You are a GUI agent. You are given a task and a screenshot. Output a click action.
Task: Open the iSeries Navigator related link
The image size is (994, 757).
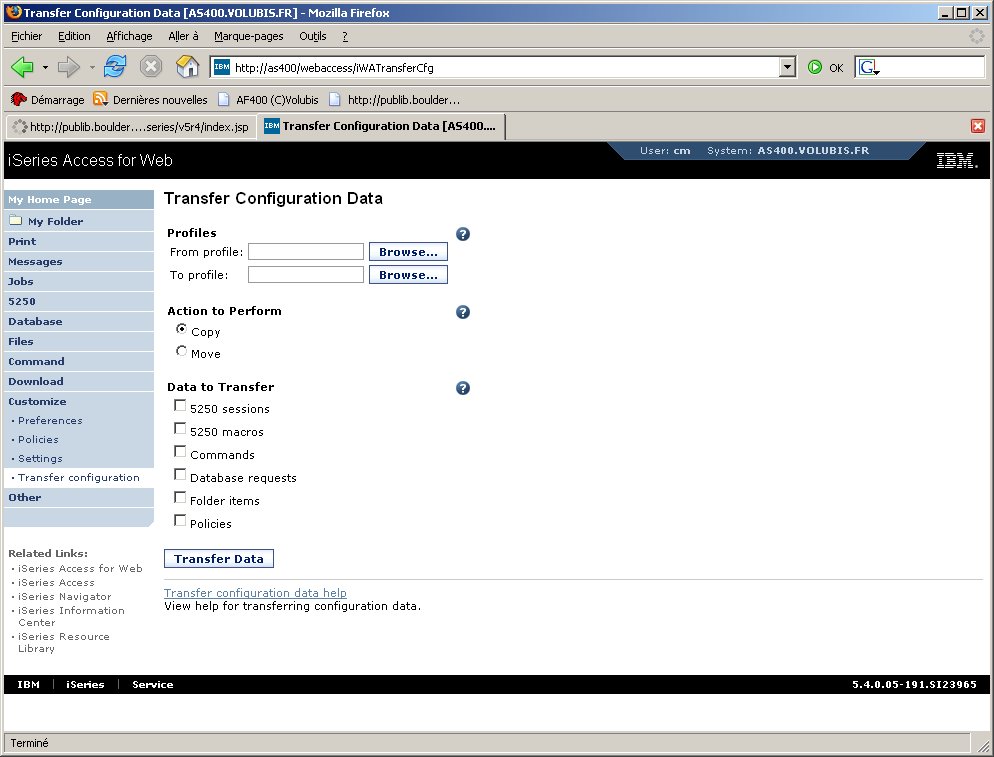65,597
